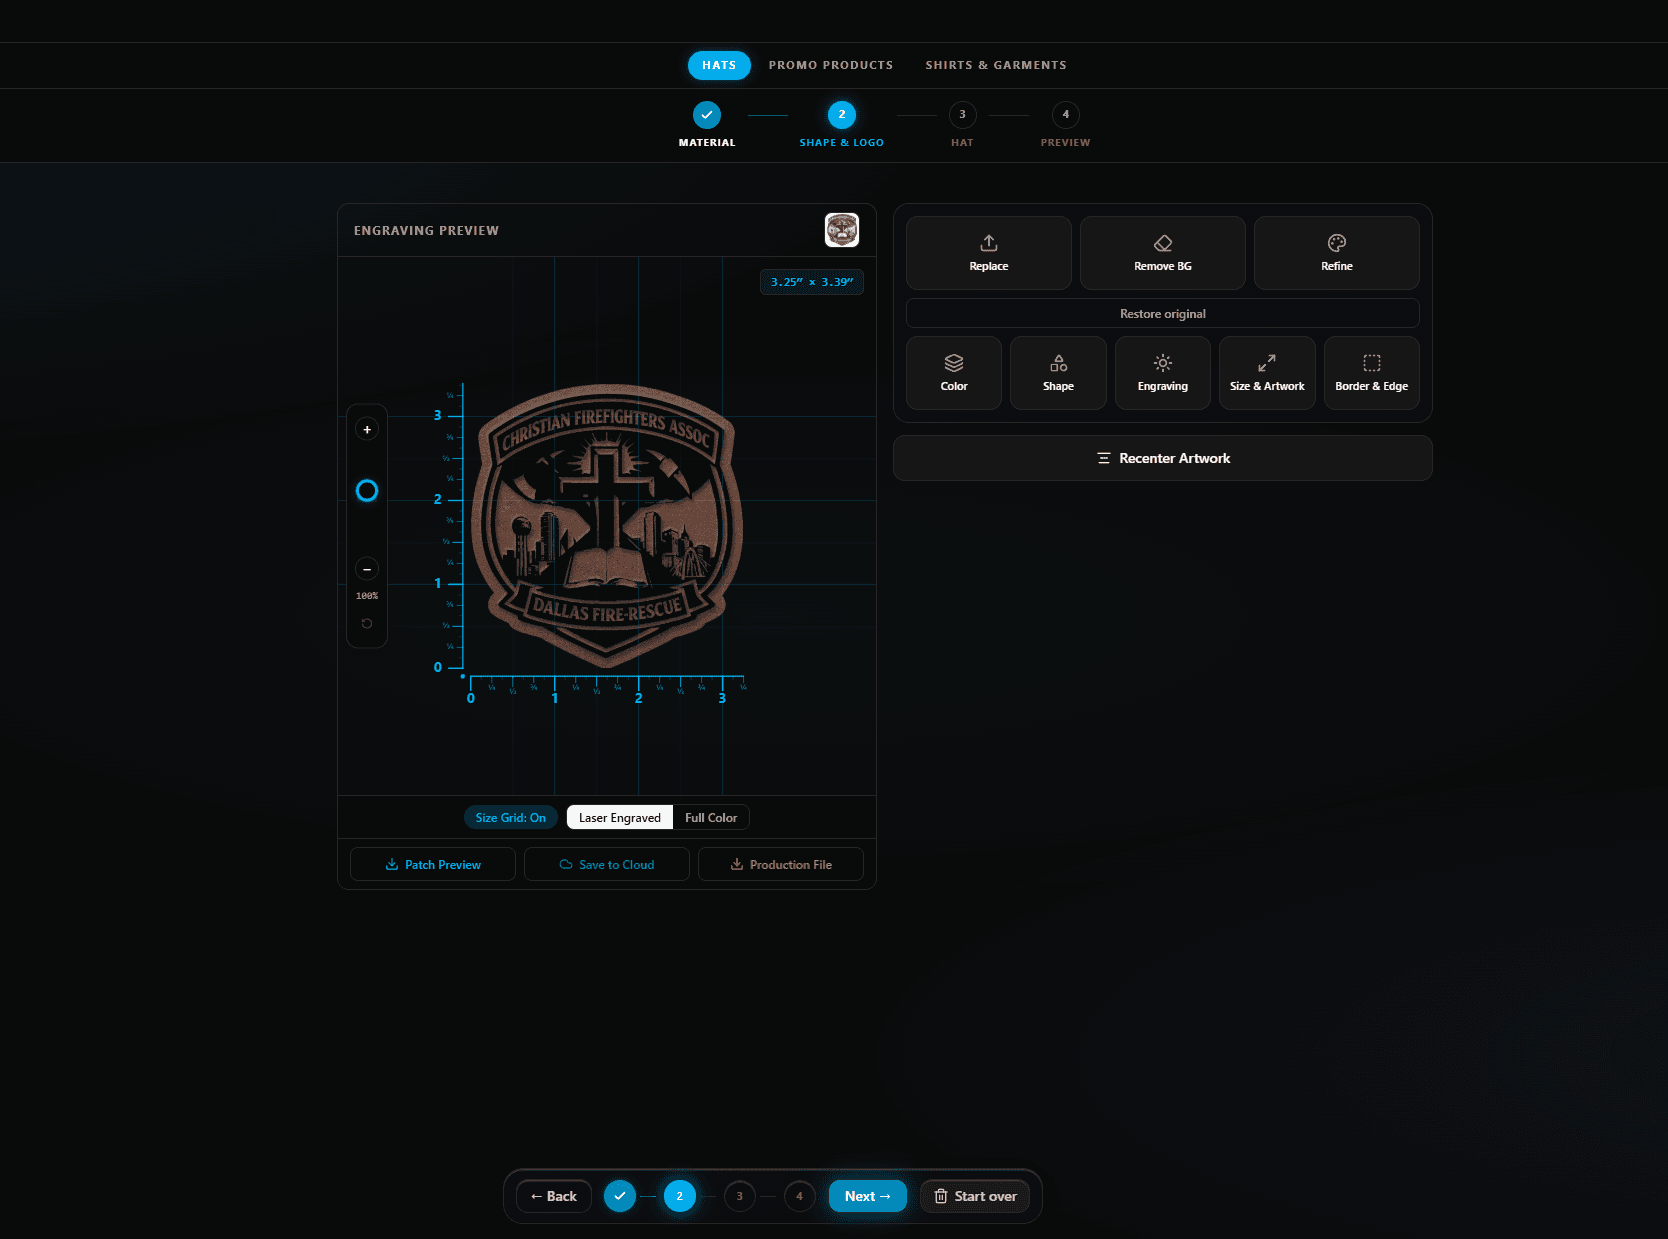Click step 4 circle in bottom bar
This screenshot has width=1668, height=1239.
pos(800,1196)
